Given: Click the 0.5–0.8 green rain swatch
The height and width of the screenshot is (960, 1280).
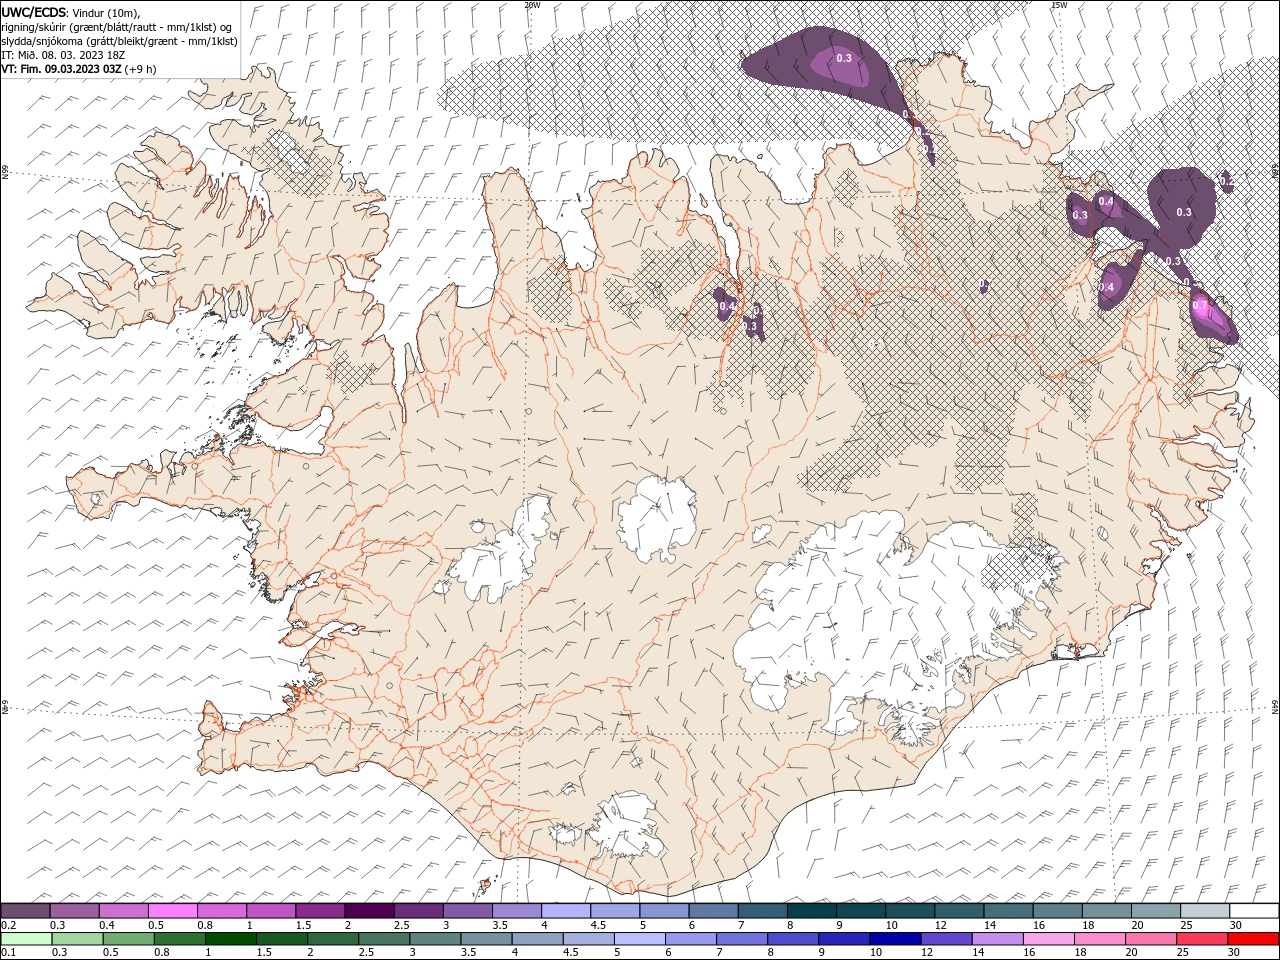Looking at the screenshot, I should pos(128,939).
